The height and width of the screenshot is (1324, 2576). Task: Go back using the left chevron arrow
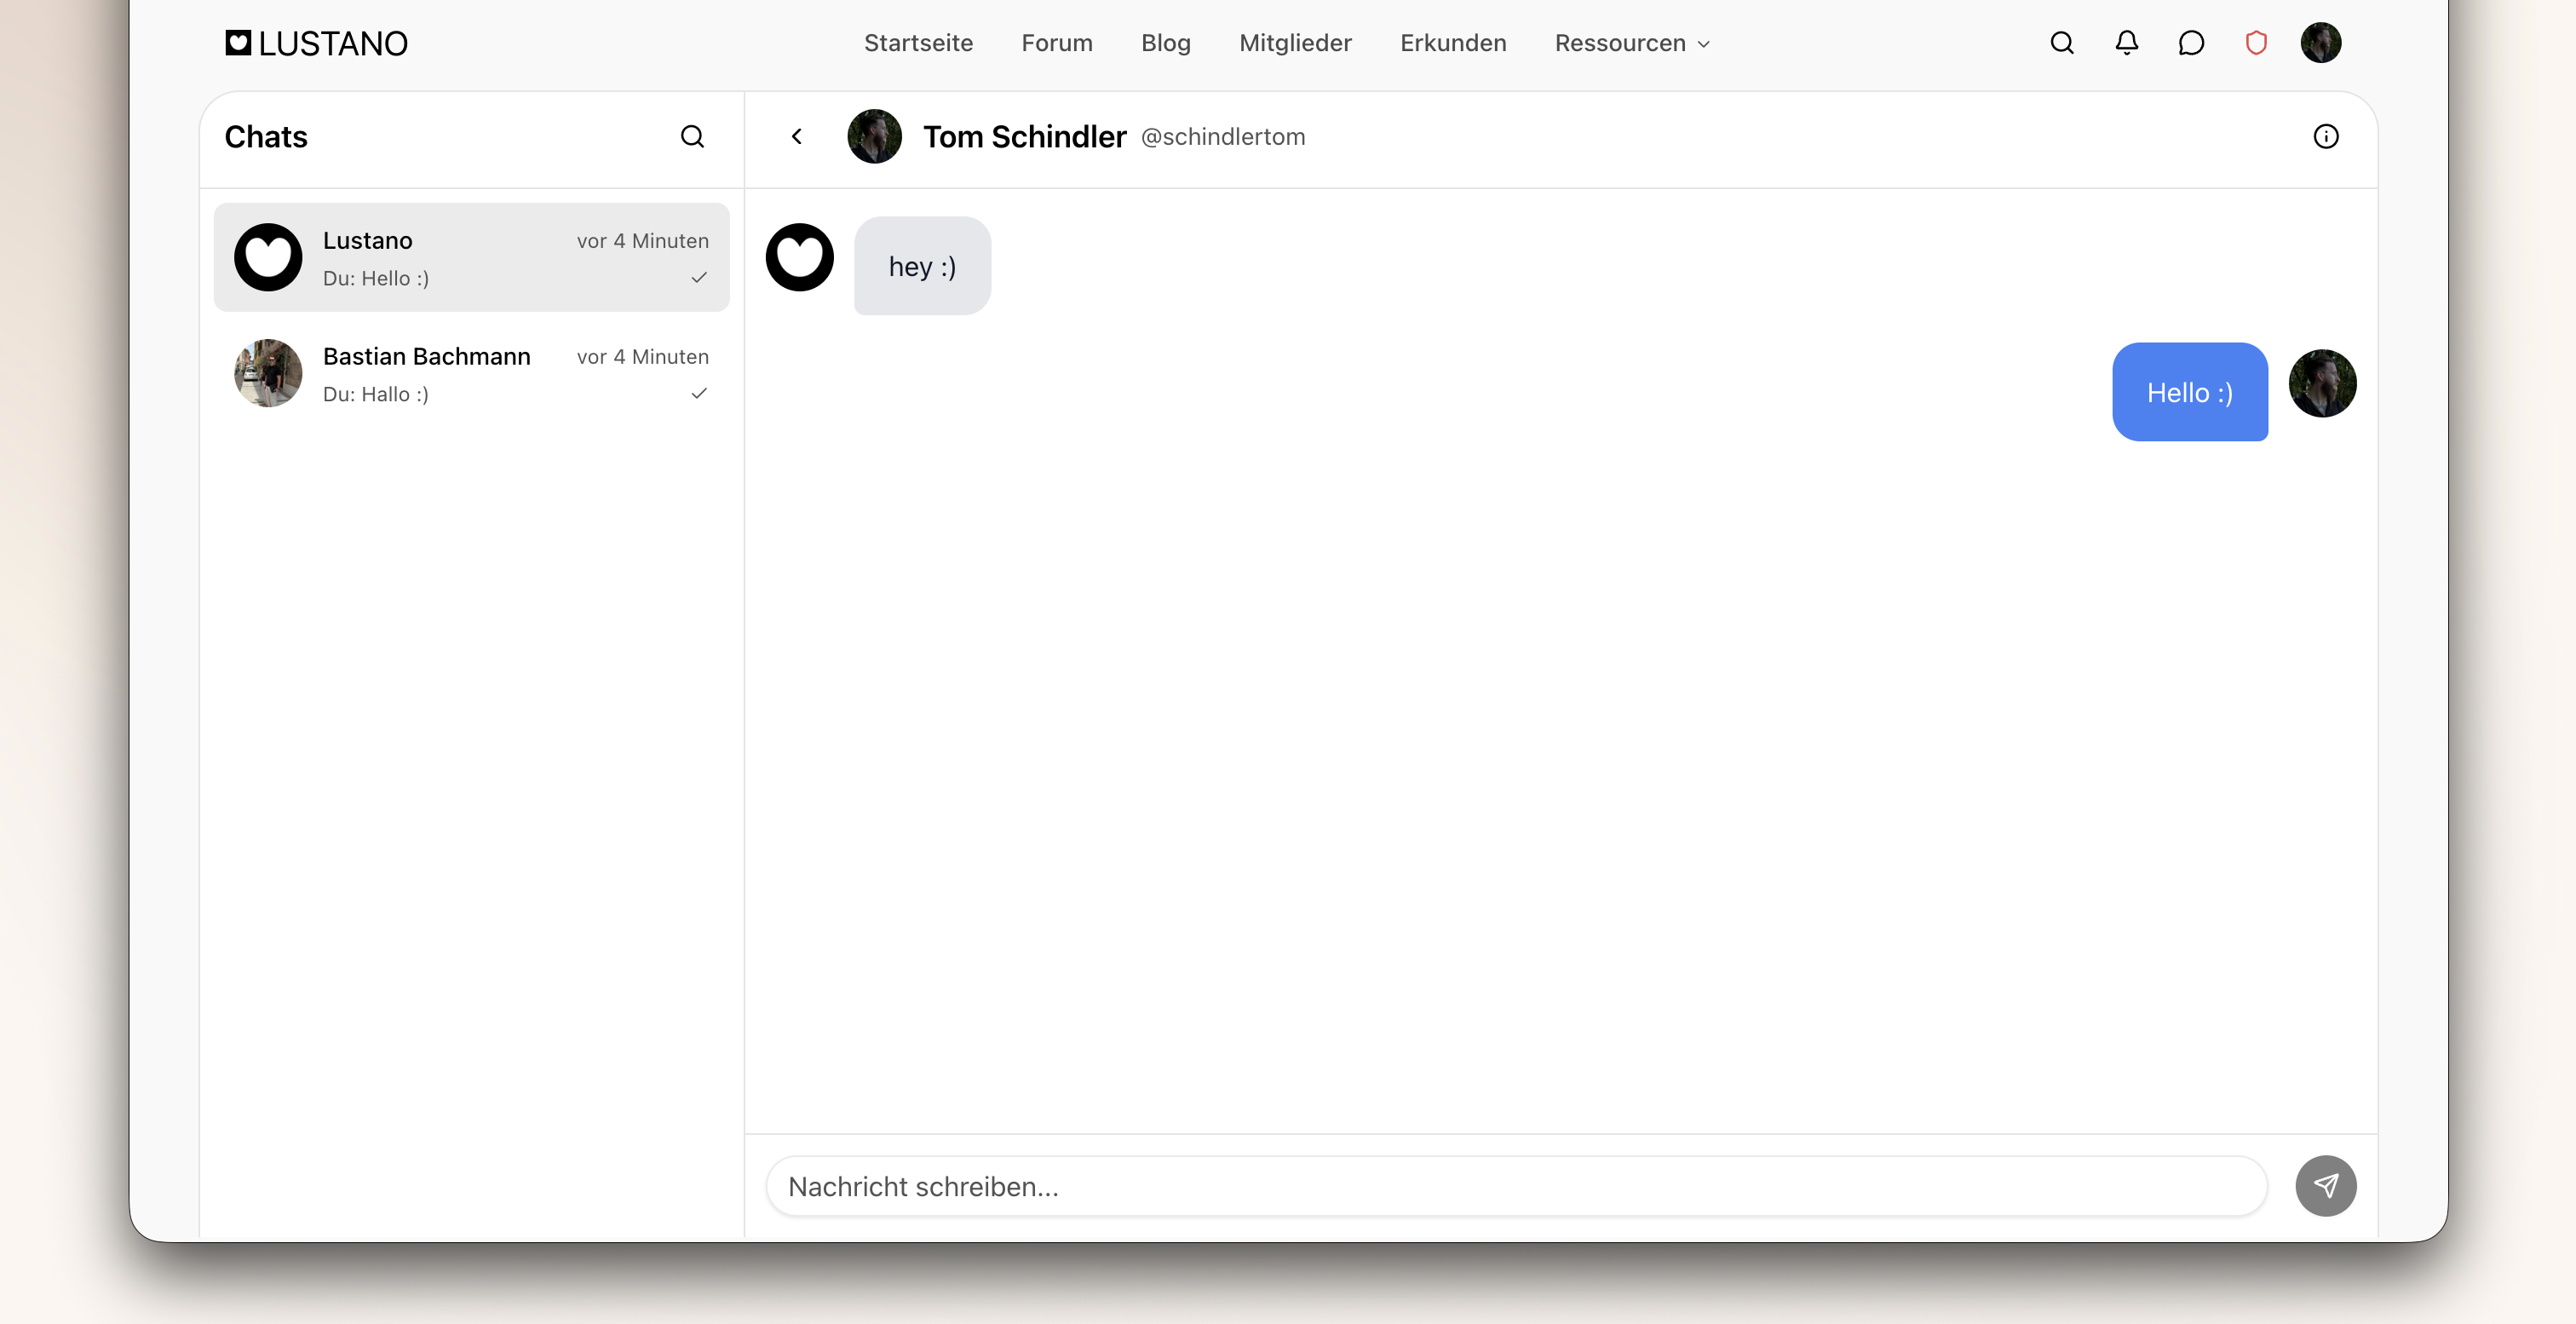coord(796,136)
